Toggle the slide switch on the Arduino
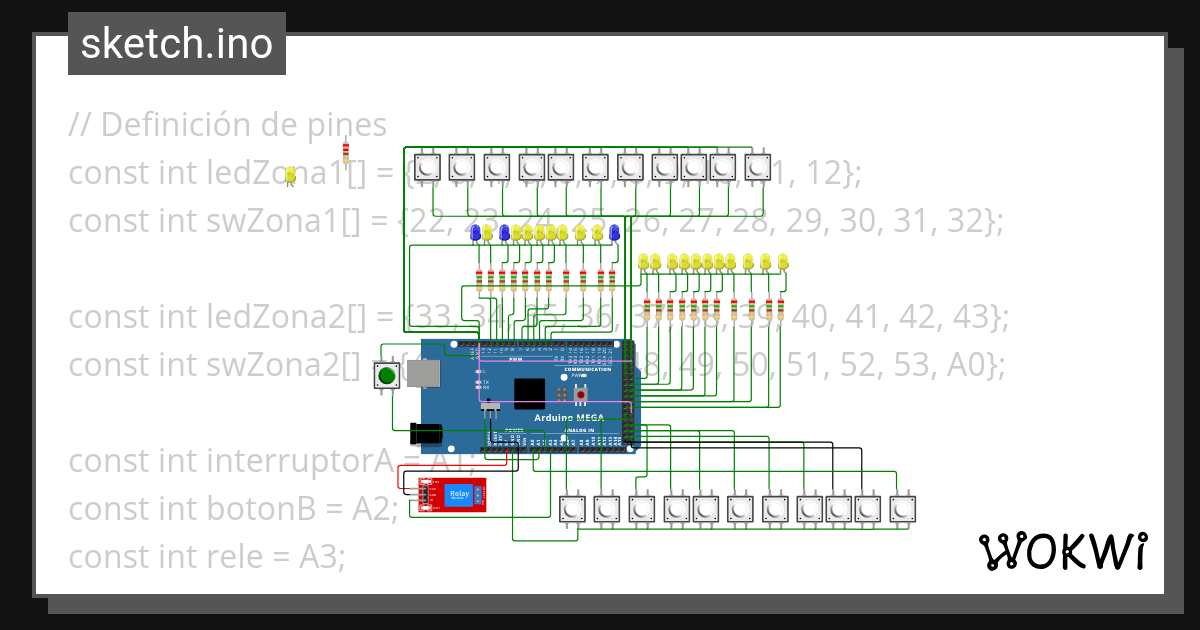1200x630 pixels. 491,407
